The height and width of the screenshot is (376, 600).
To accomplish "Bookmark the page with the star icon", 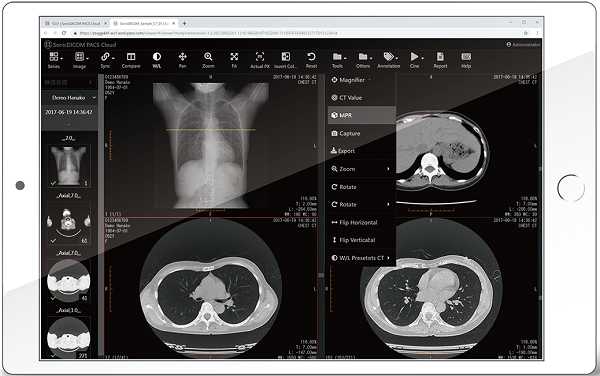I will click(526, 33).
